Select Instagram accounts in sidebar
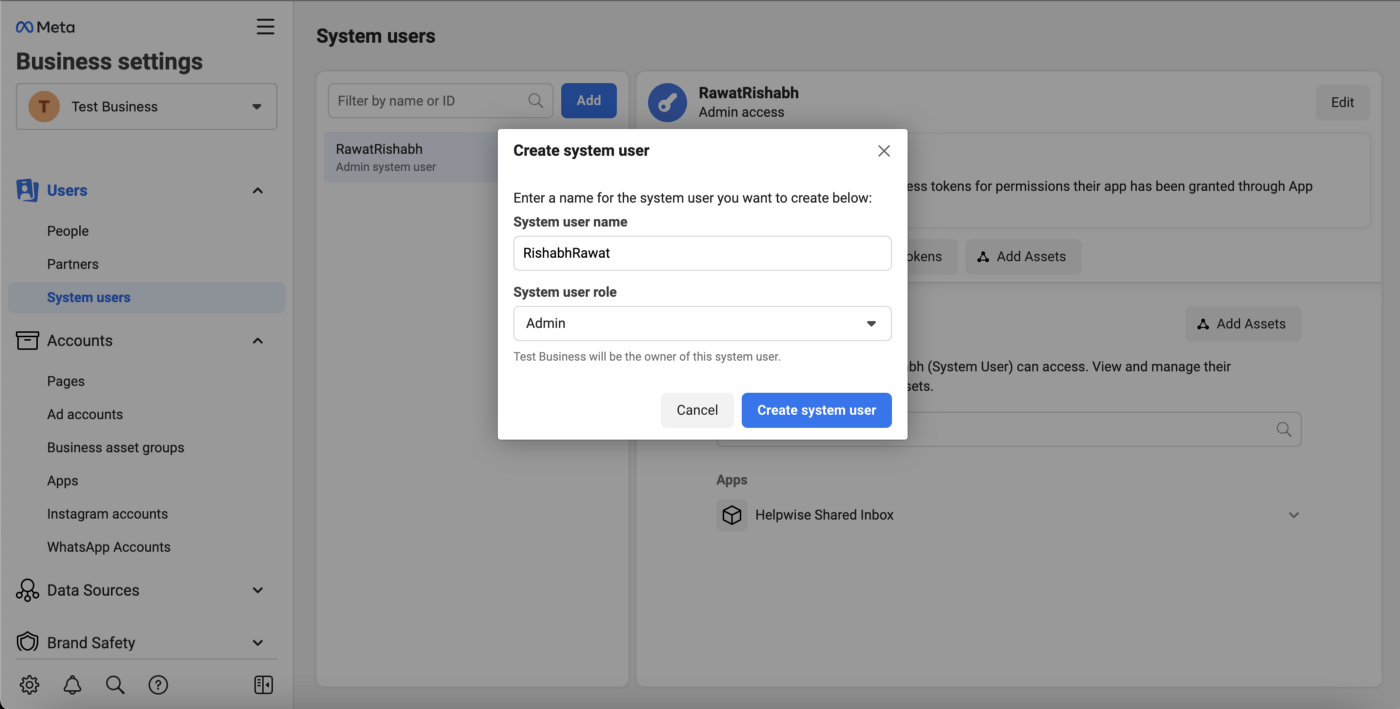Image resolution: width=1400 pixels, height=709 pixels. [x=107, y=514]
